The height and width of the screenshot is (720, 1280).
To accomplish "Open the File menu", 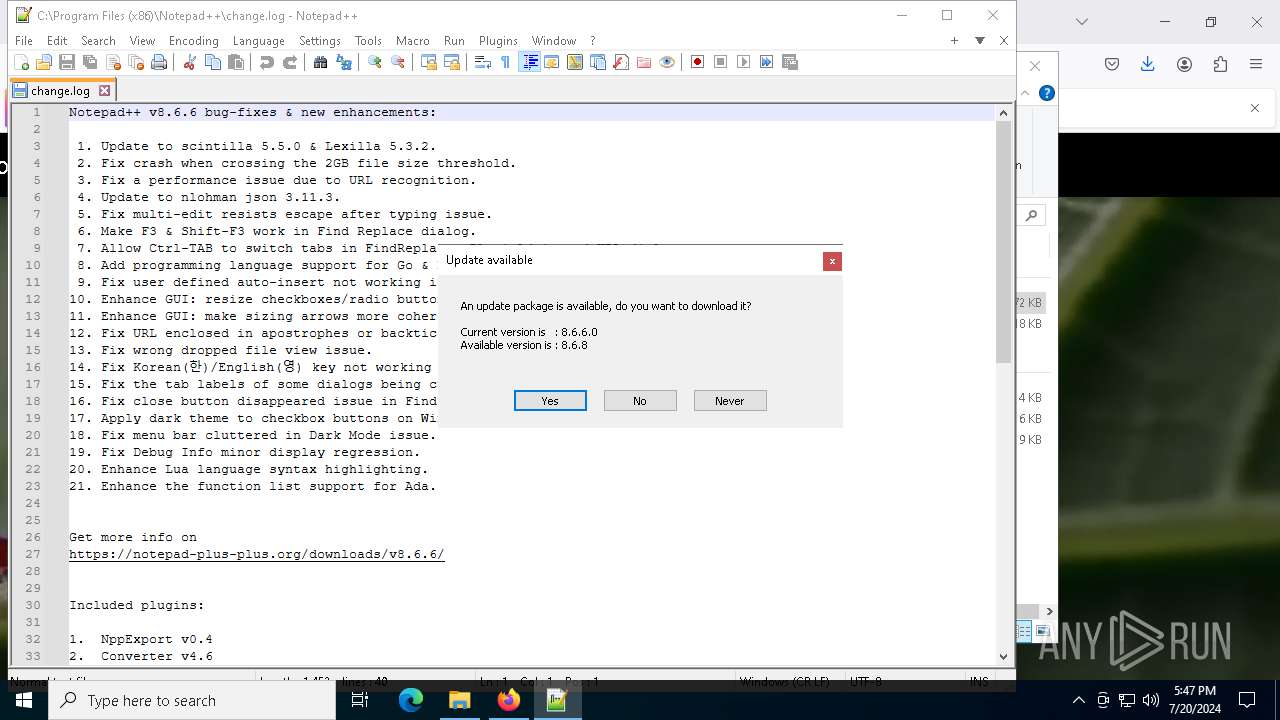I will coord(24,41).
